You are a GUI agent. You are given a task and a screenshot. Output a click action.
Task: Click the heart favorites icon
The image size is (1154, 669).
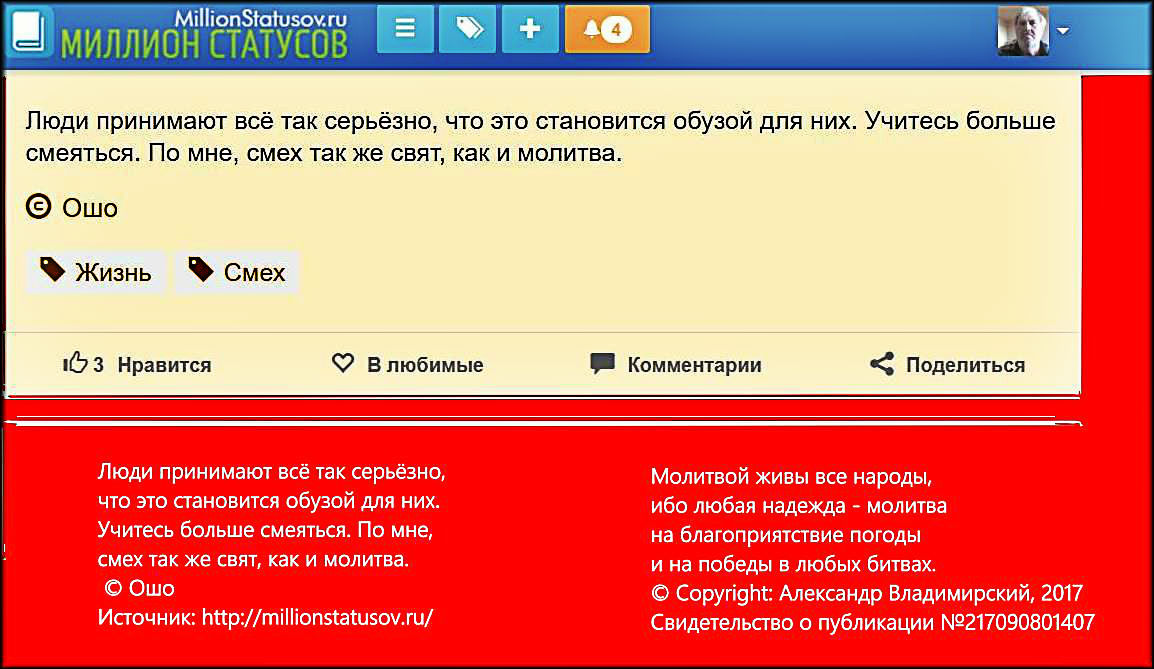(x=343, y=363)
